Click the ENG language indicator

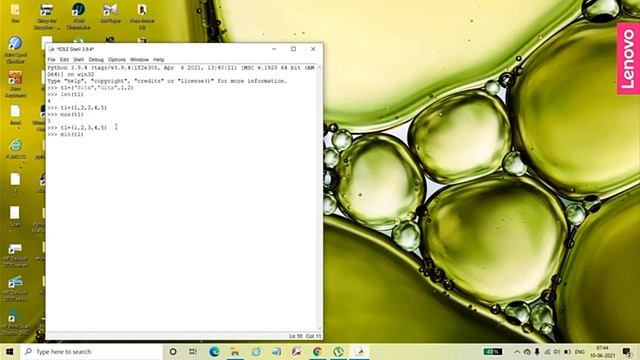[580, 351]
